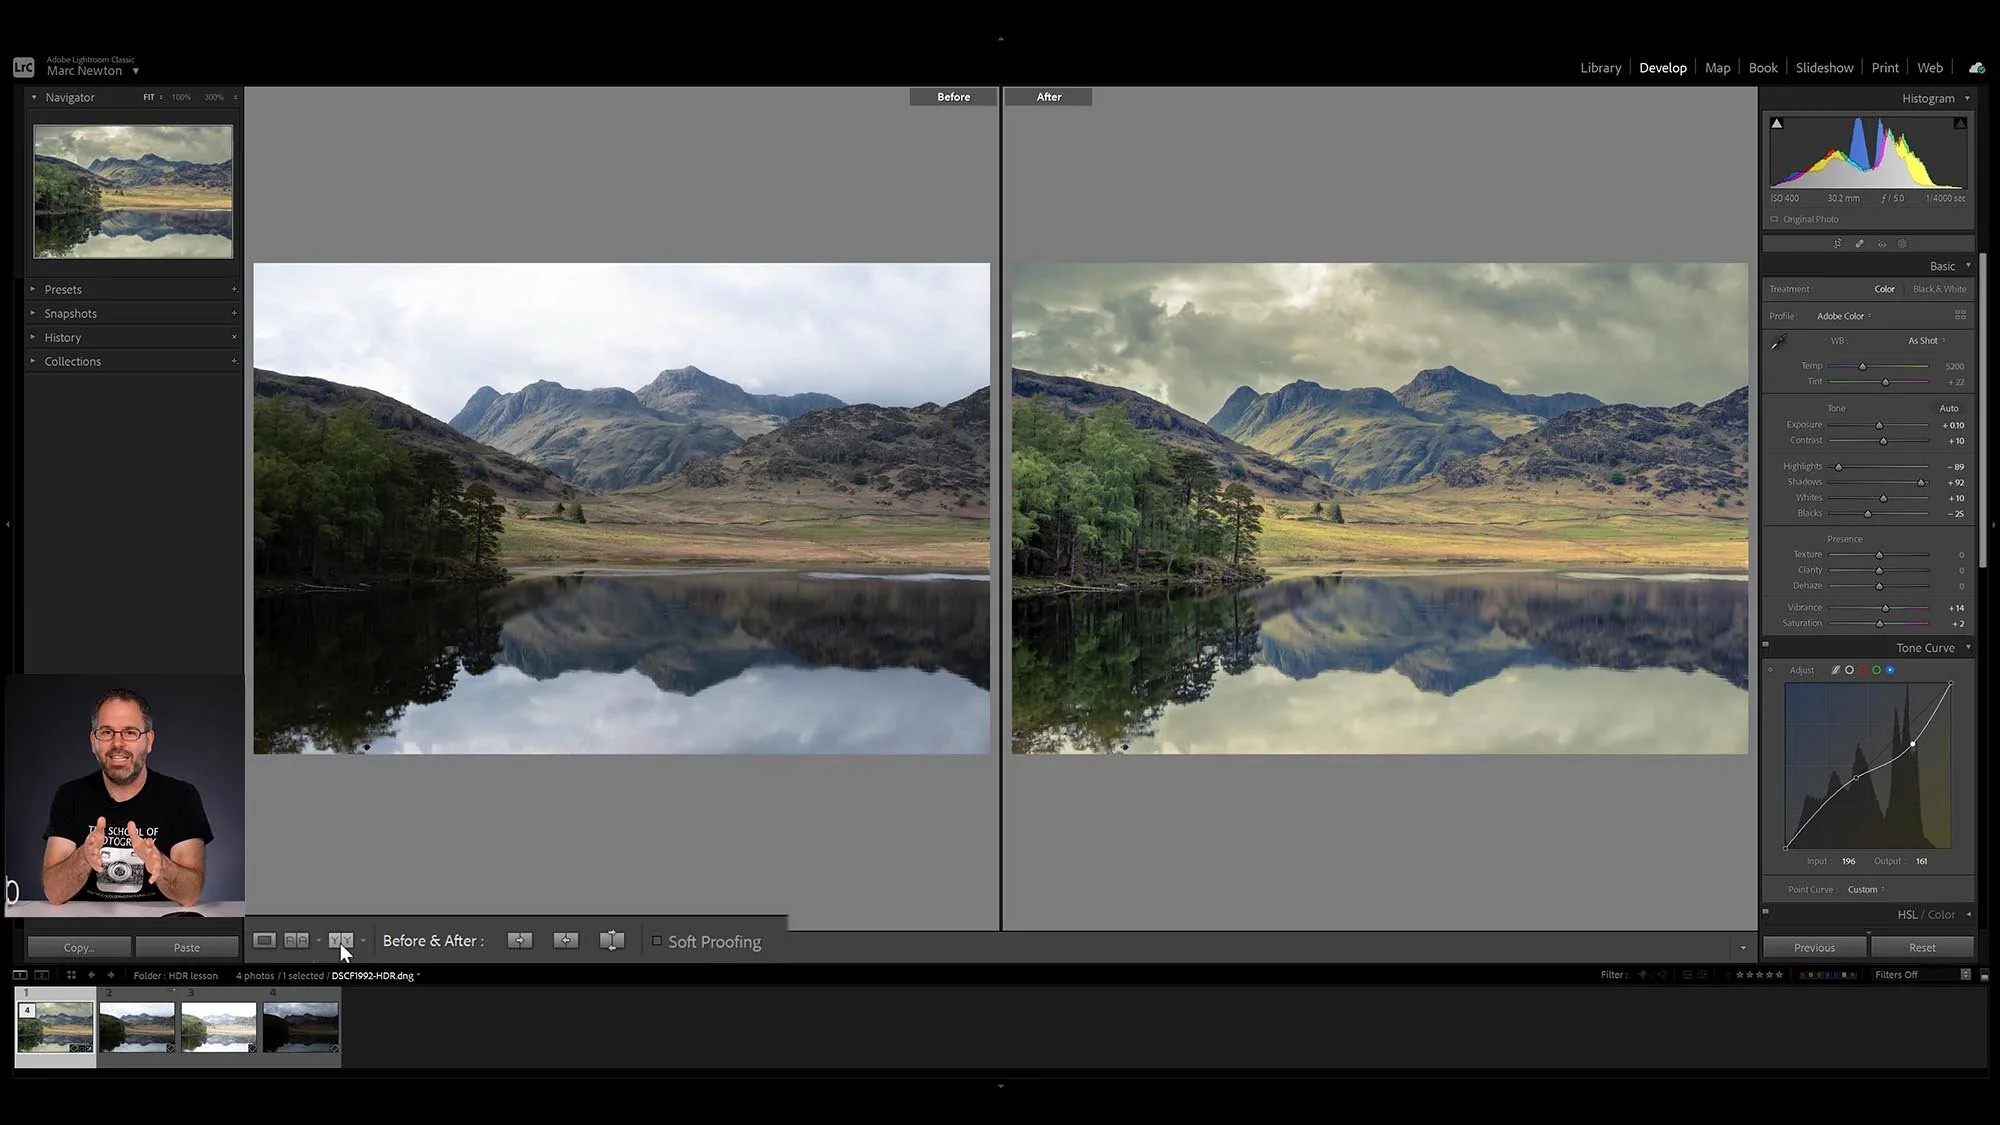
Task: Select the second filmstrip thumbnail
Action: click(x=137, y=1027)
